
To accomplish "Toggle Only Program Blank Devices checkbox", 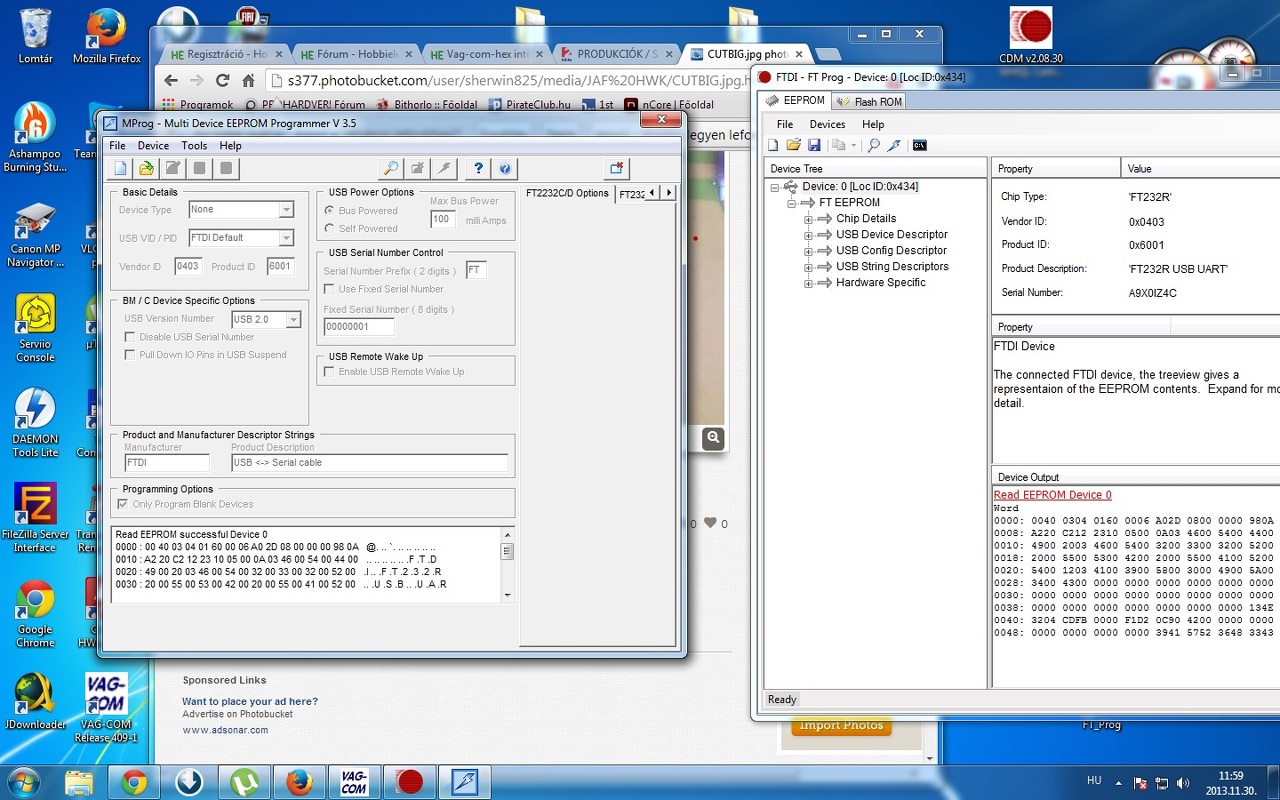I will pos(124,504).
